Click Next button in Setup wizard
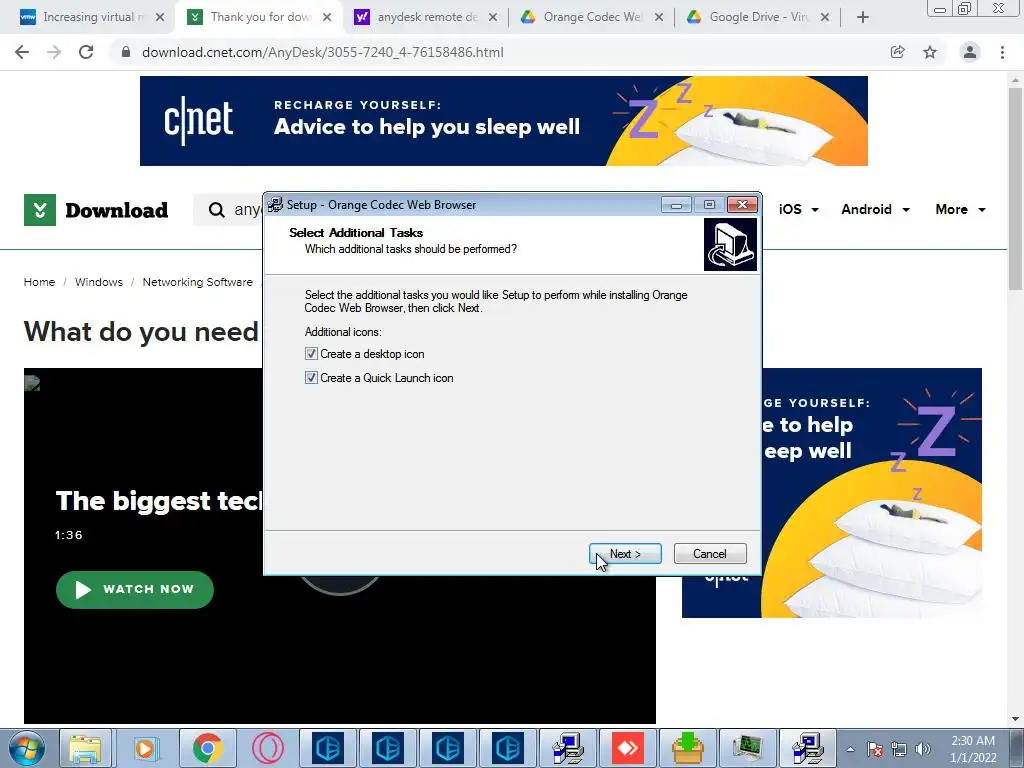The height and width of the screenshot is (768, 1024). 625,554
